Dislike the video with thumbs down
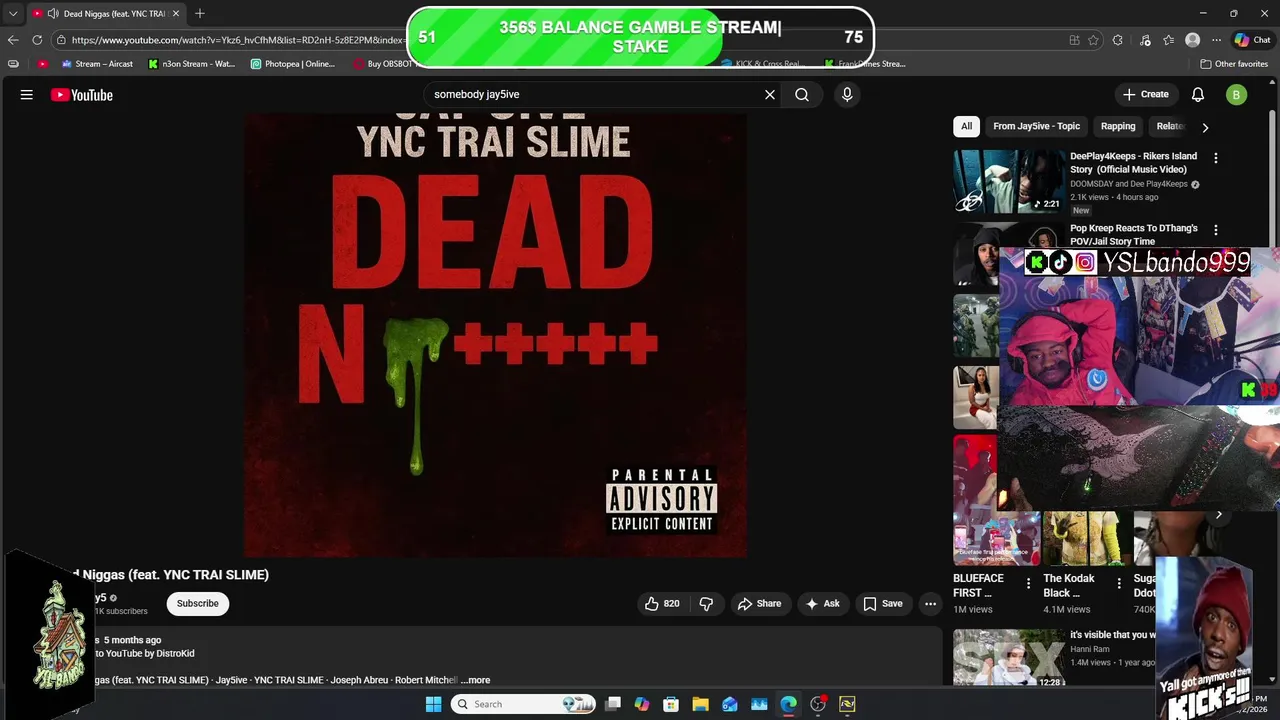Image resolution: width=1280 pixels, height=720 pixels. (x=706, y=603)
